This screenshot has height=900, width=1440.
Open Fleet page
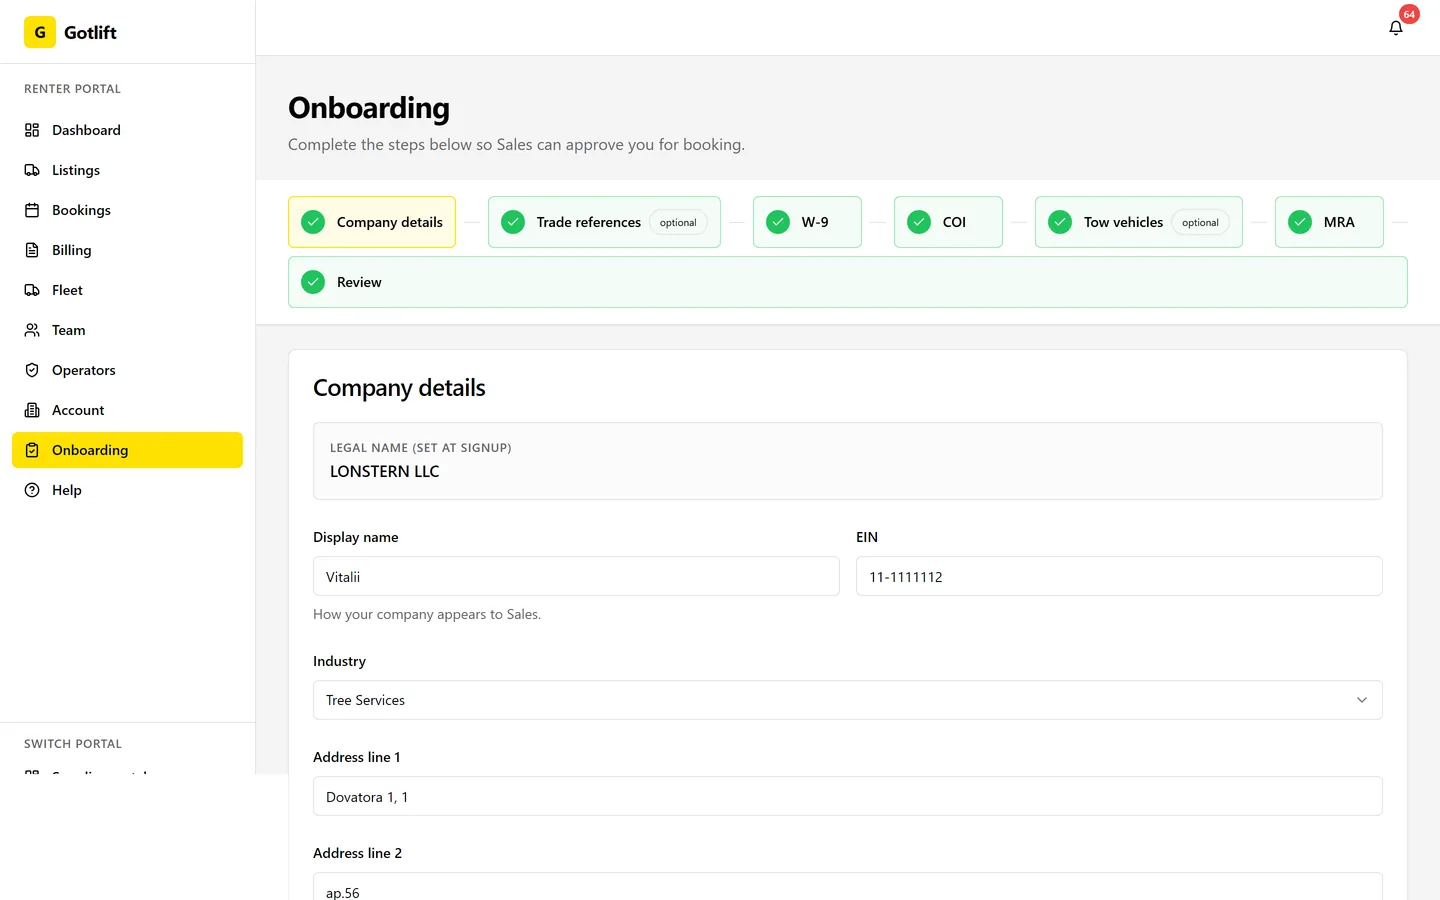(x=127, y=290)
